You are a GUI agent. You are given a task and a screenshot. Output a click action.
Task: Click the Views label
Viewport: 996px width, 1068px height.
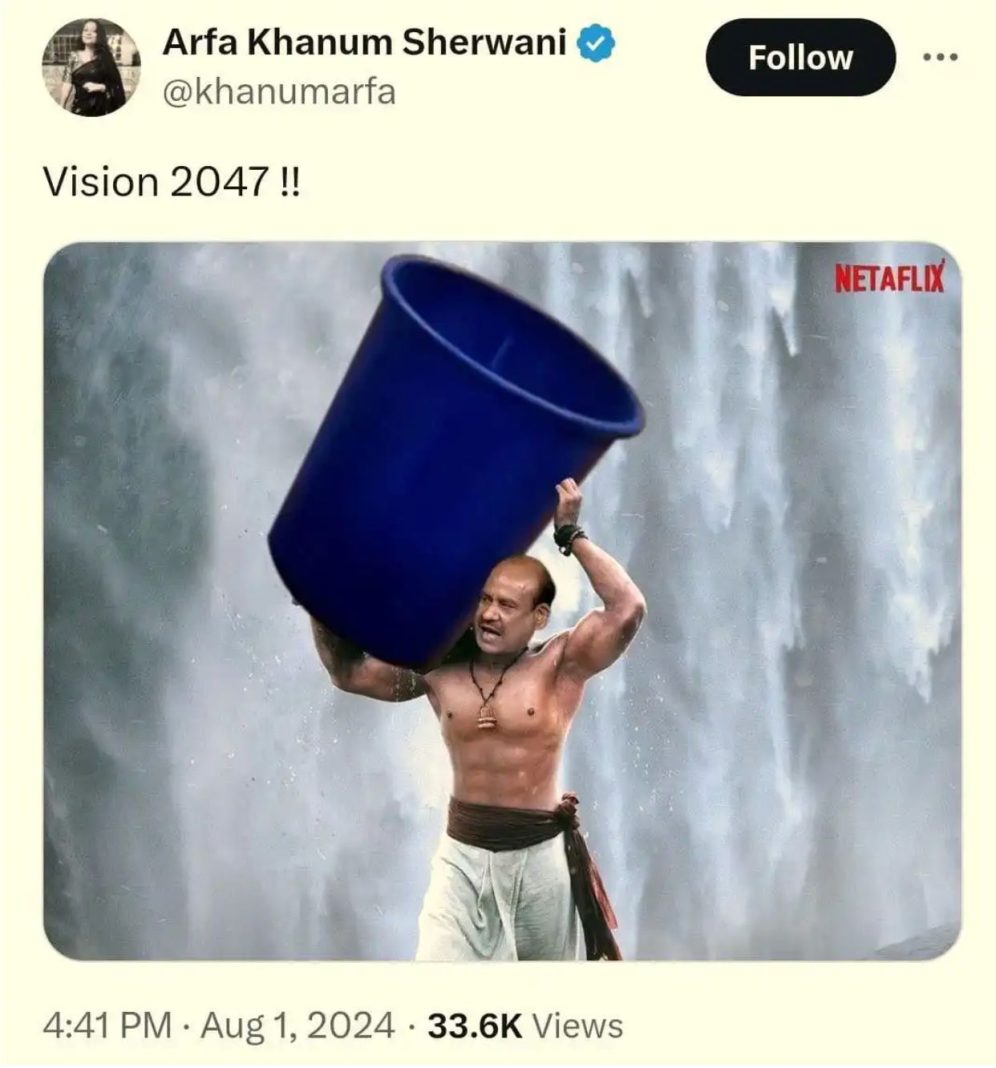click(577, 1026)
